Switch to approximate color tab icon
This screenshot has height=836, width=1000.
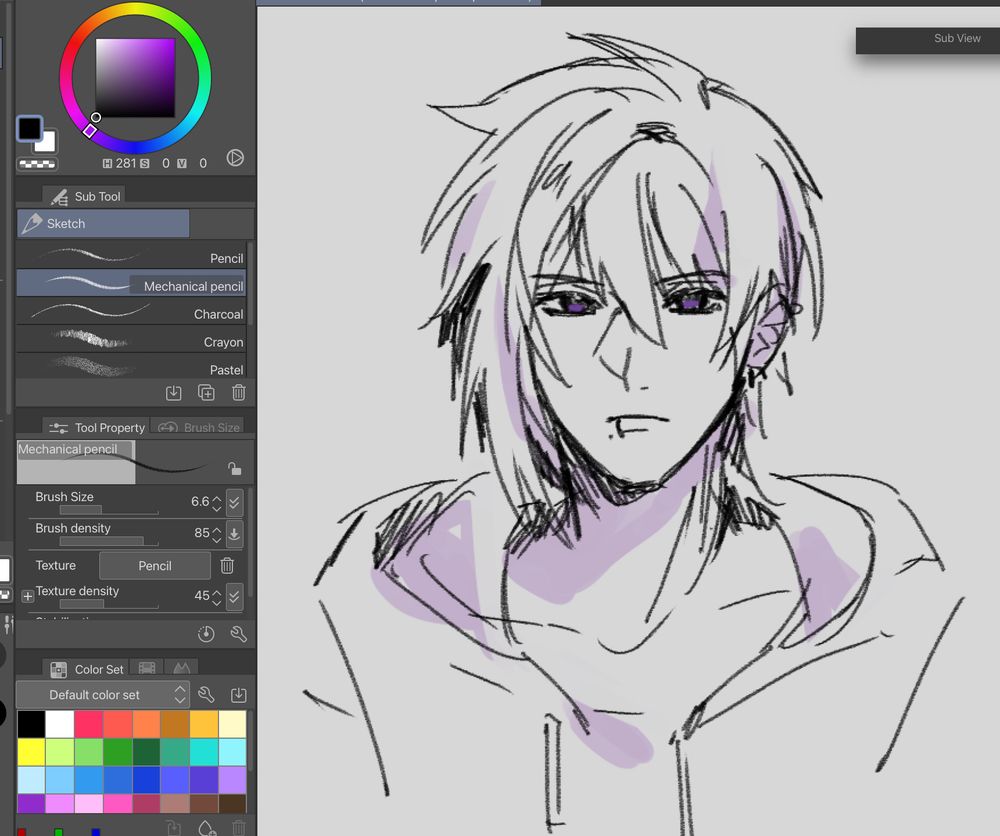point(182,668)
